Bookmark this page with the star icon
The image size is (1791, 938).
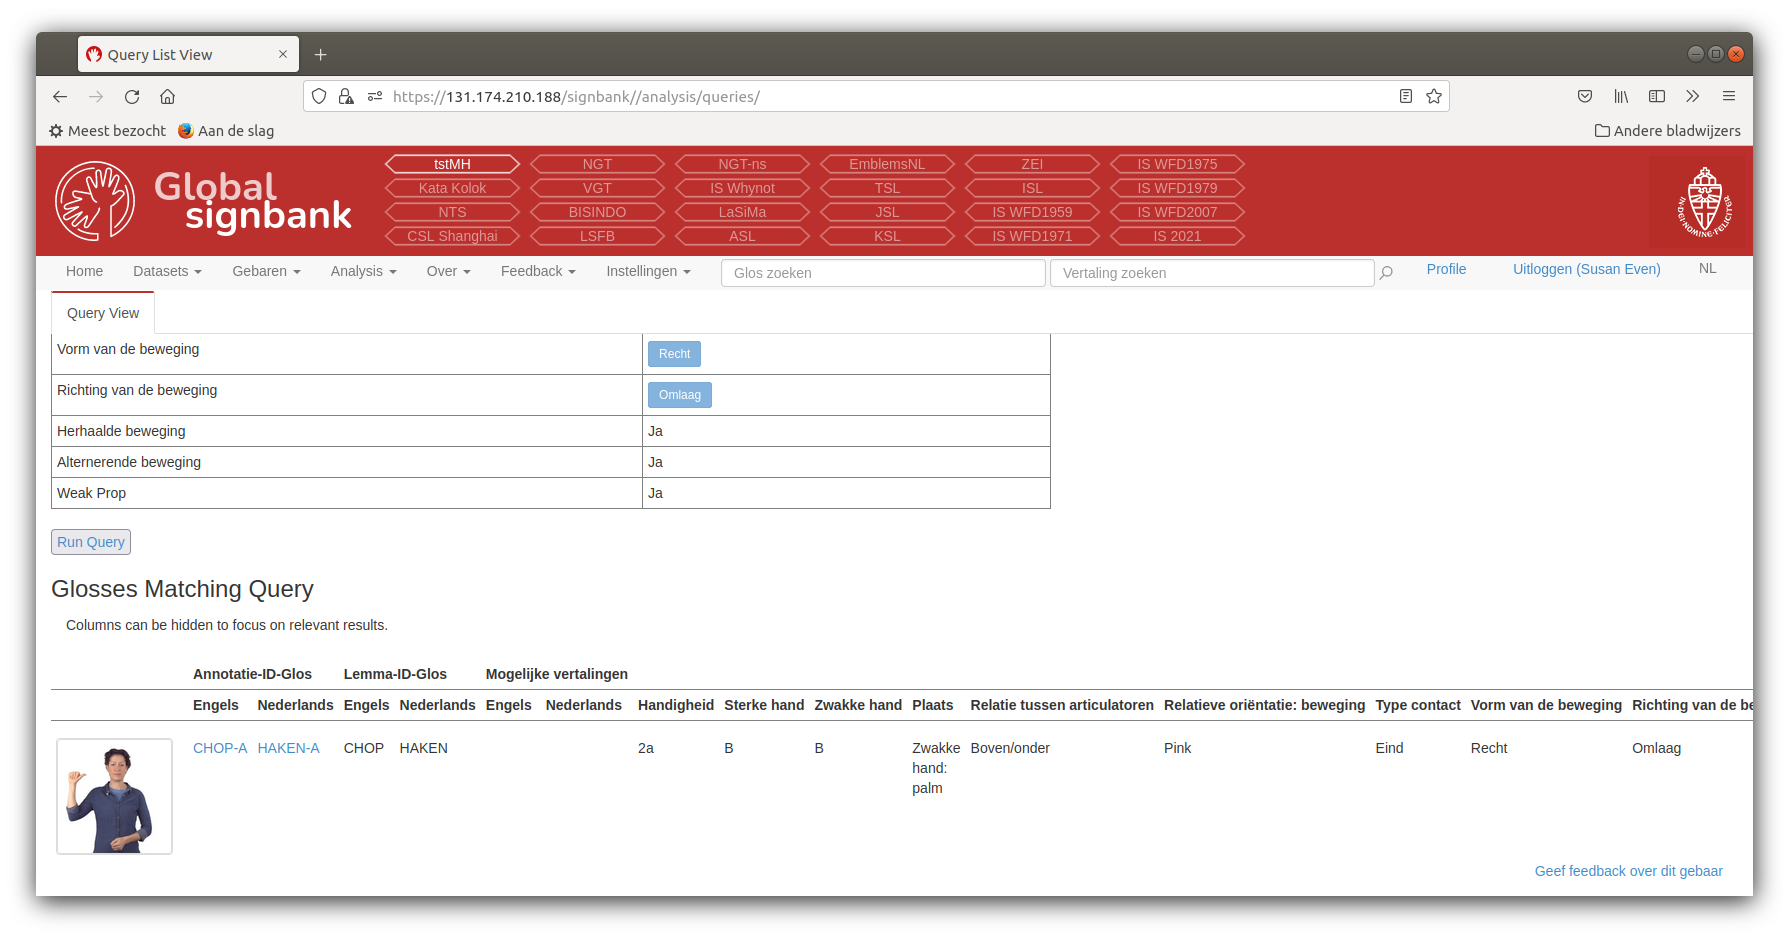coord(1433,96)
